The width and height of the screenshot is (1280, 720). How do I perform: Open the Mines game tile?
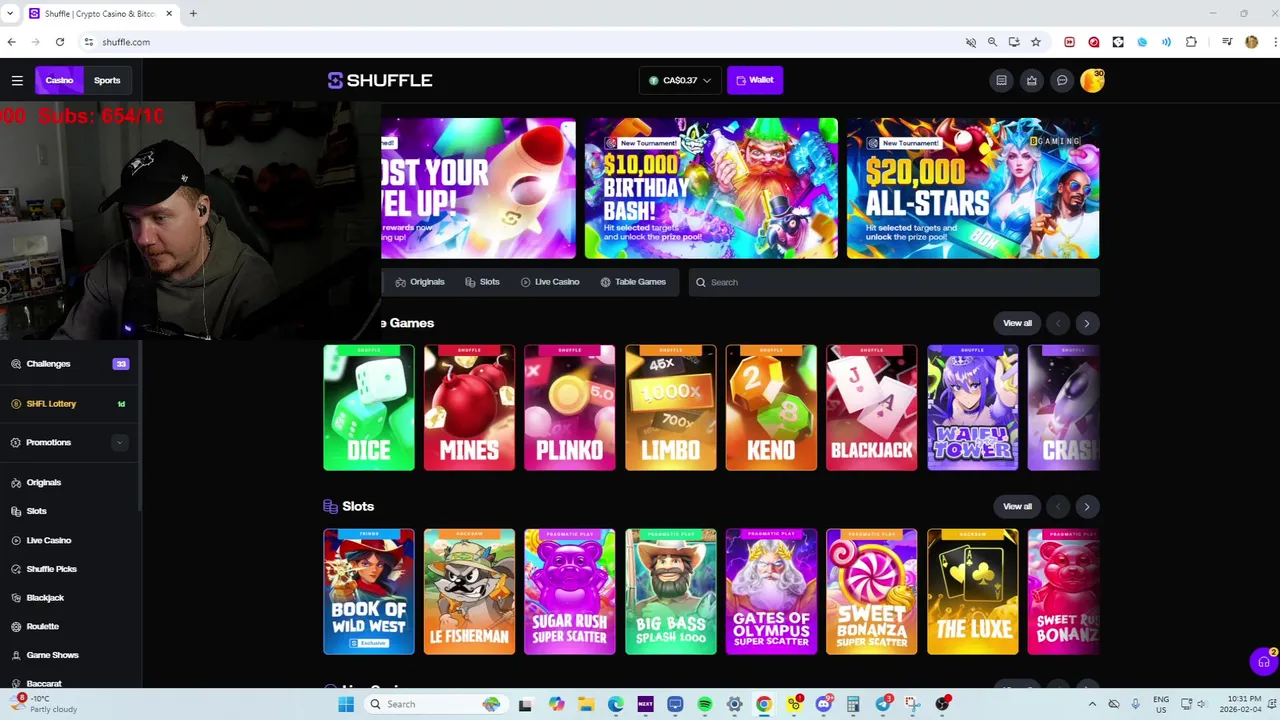(469, 408)
